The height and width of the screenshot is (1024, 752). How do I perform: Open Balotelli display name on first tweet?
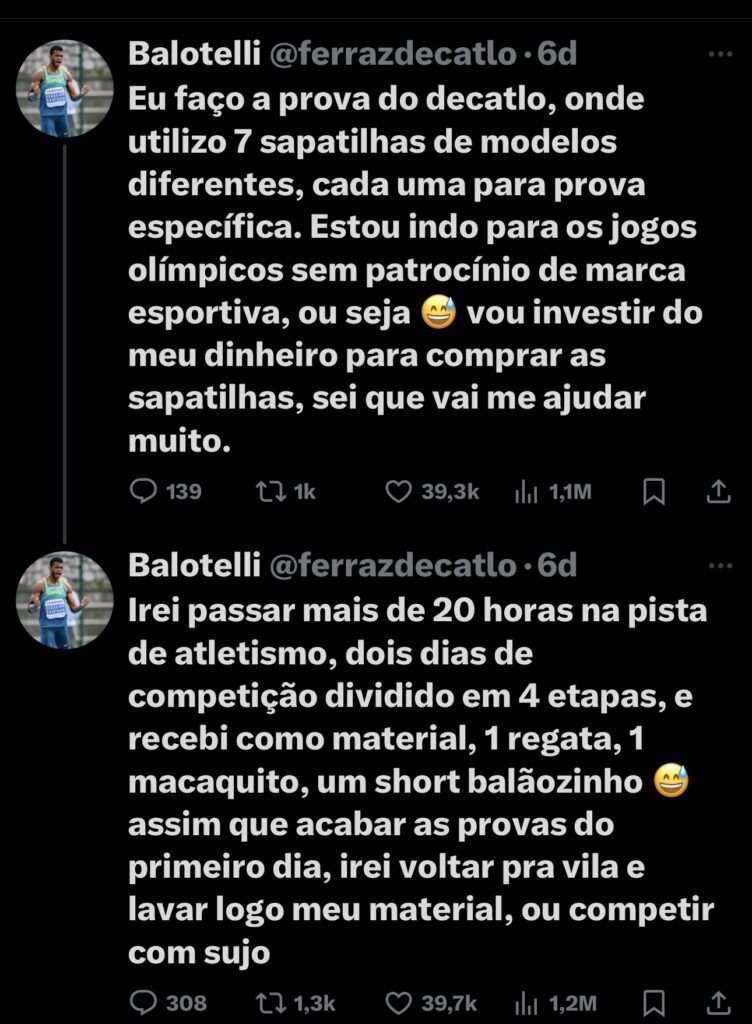pyautogui.click(x=194, y=55)
